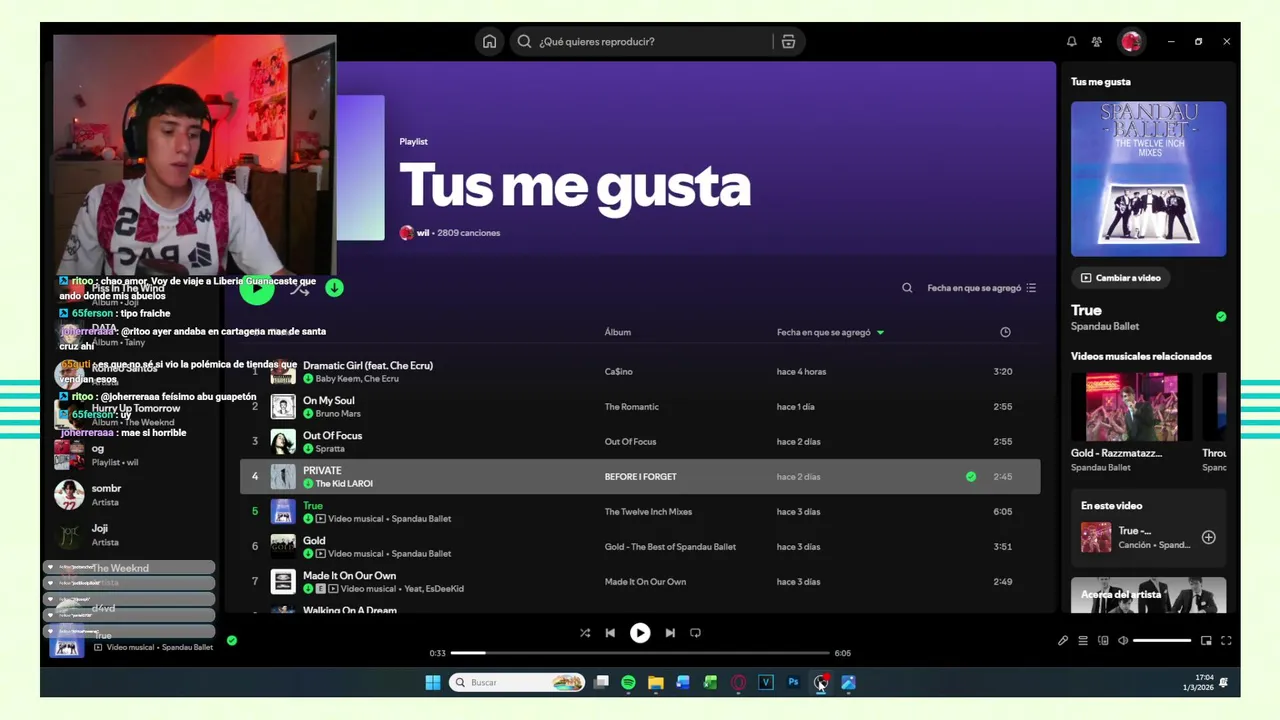Viewport: 1280px width, 720px height.
Task: Open the 'Fecha en que se agregó' sort menu
Action: 981,288
